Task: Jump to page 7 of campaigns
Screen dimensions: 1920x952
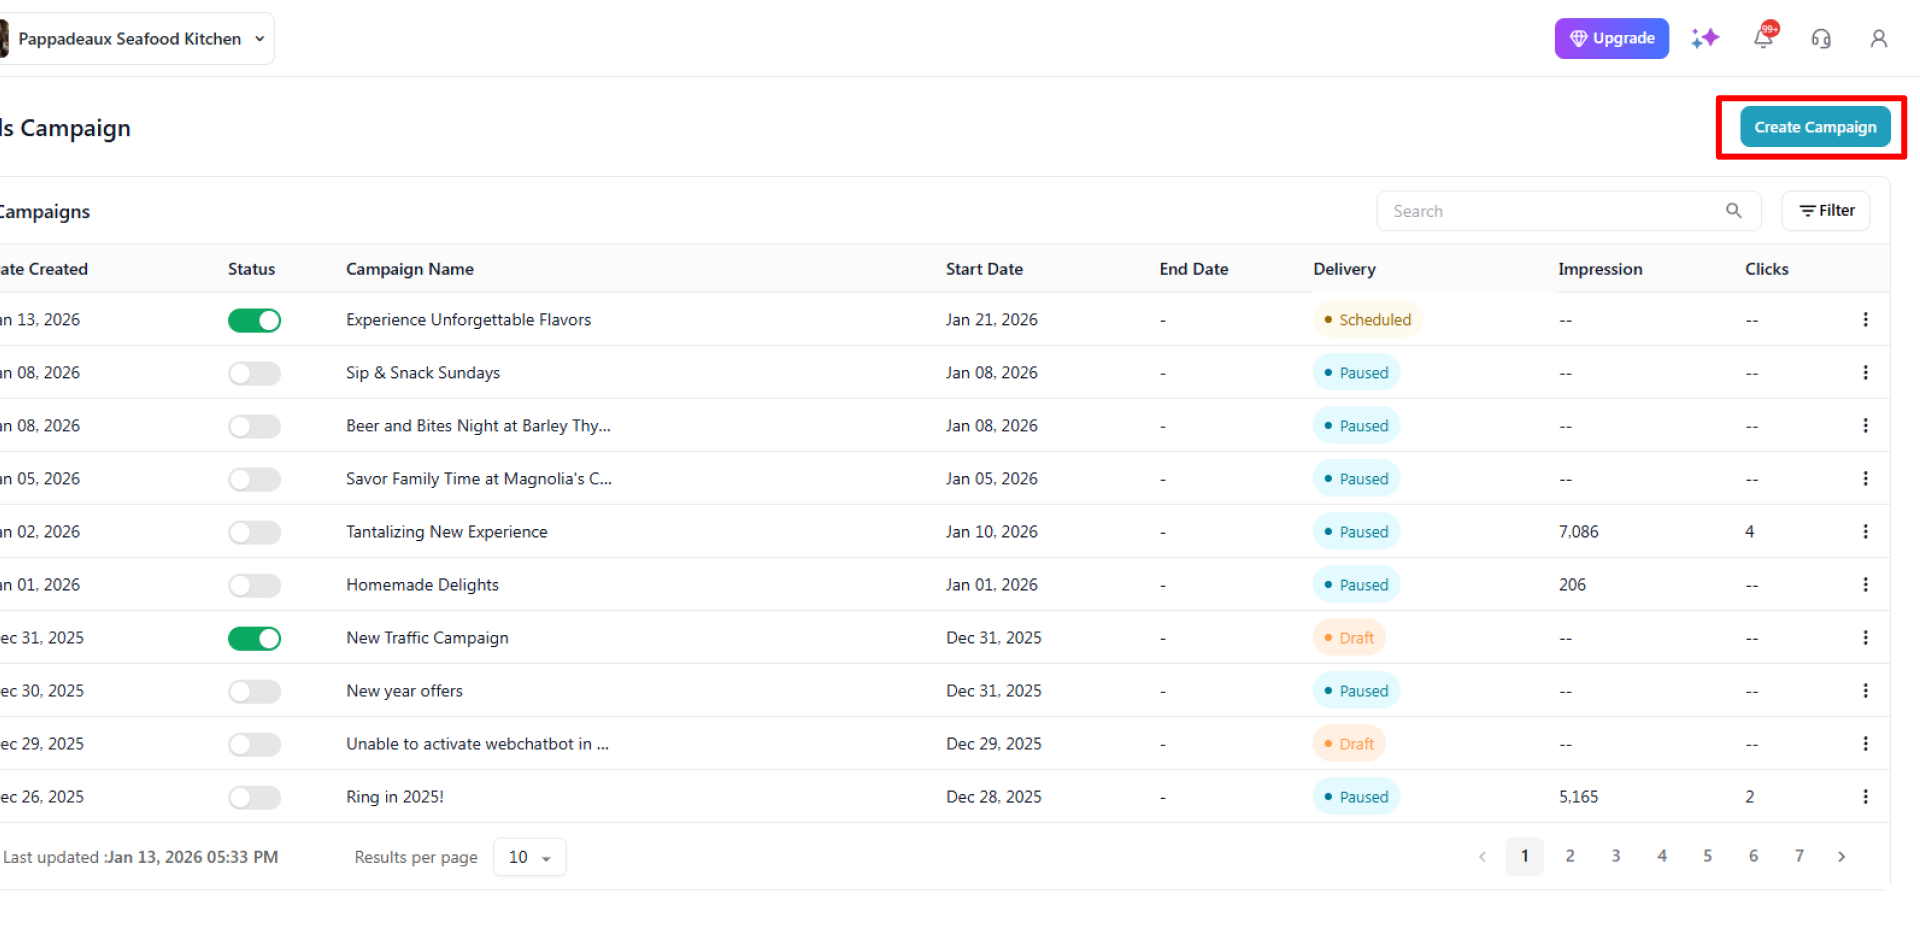Action: [1798, 856]
